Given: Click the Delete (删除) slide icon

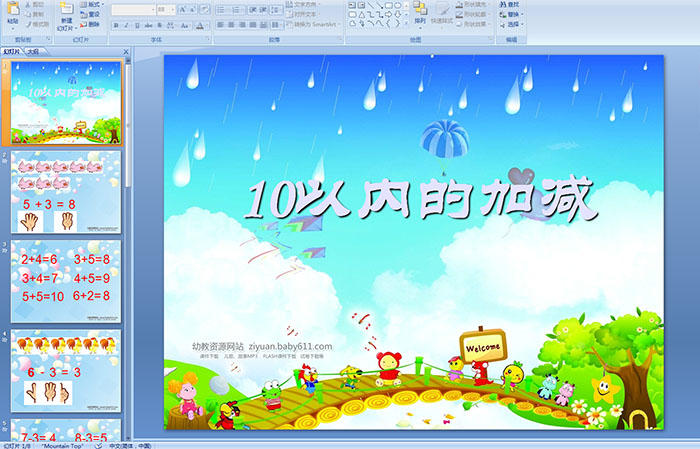Looking at the screenshot, I should pos(83,24).
